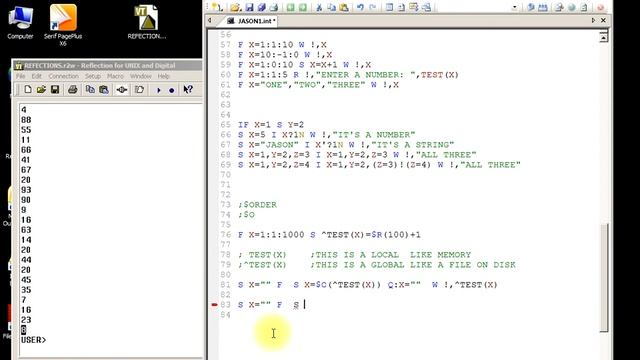The image size is (640, 360).
Task: Open Edit menu in Reflection window
Action: click(37, 76)
